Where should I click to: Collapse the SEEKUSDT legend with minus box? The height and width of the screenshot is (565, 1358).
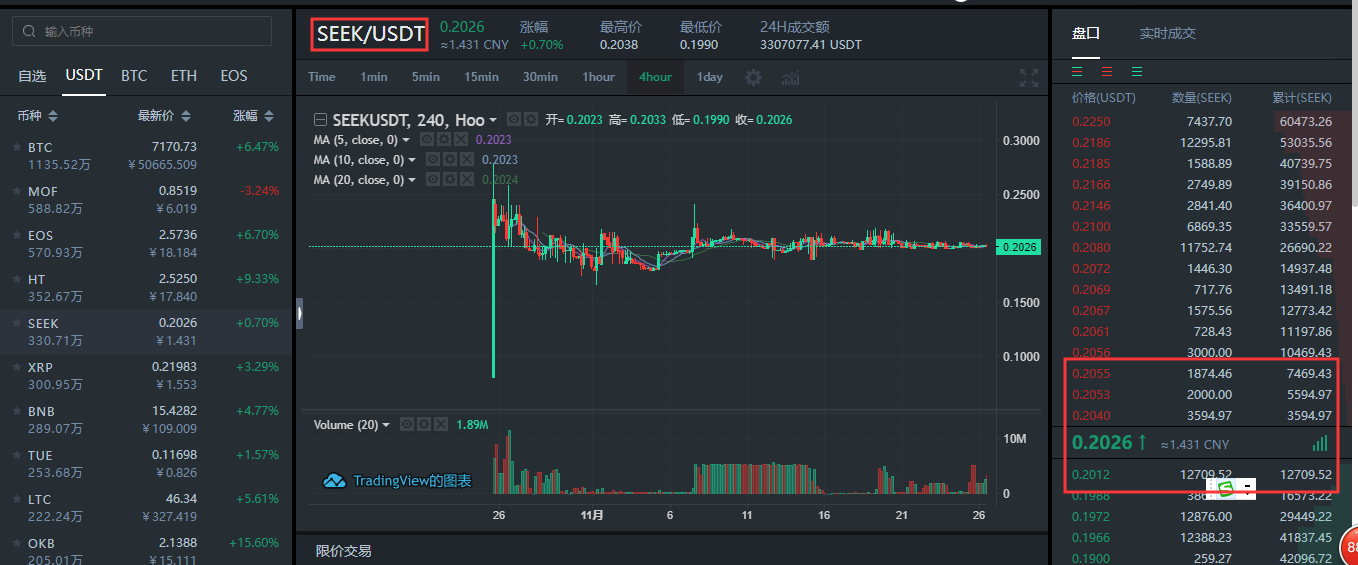click(320, 119)
